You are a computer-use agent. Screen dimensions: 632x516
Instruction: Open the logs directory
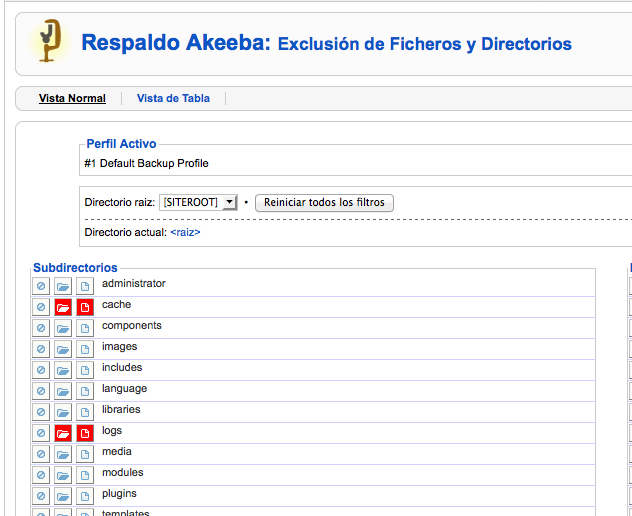[112, 431]
